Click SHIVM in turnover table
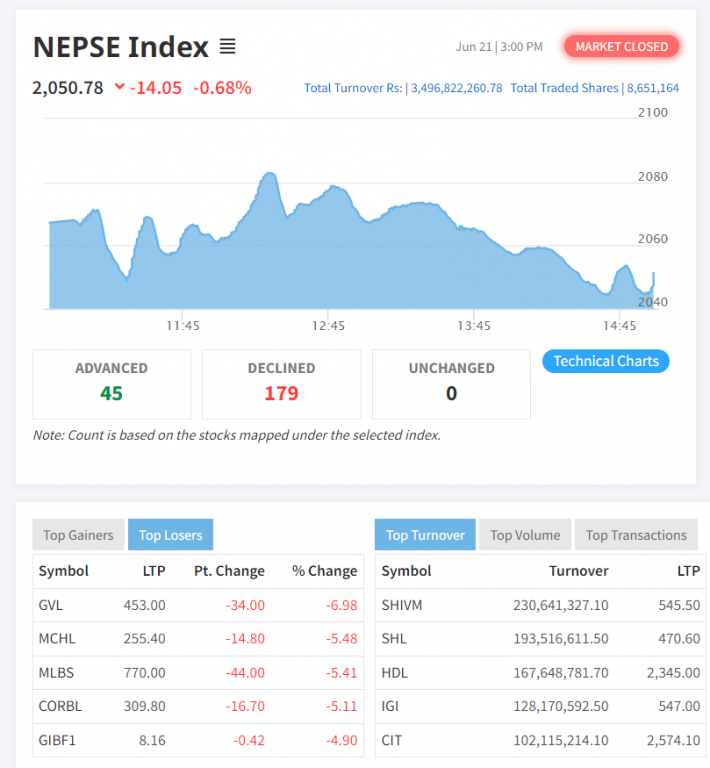Image resolution: width=710 pixels, height=768 pixels. [x=402, y=604]
